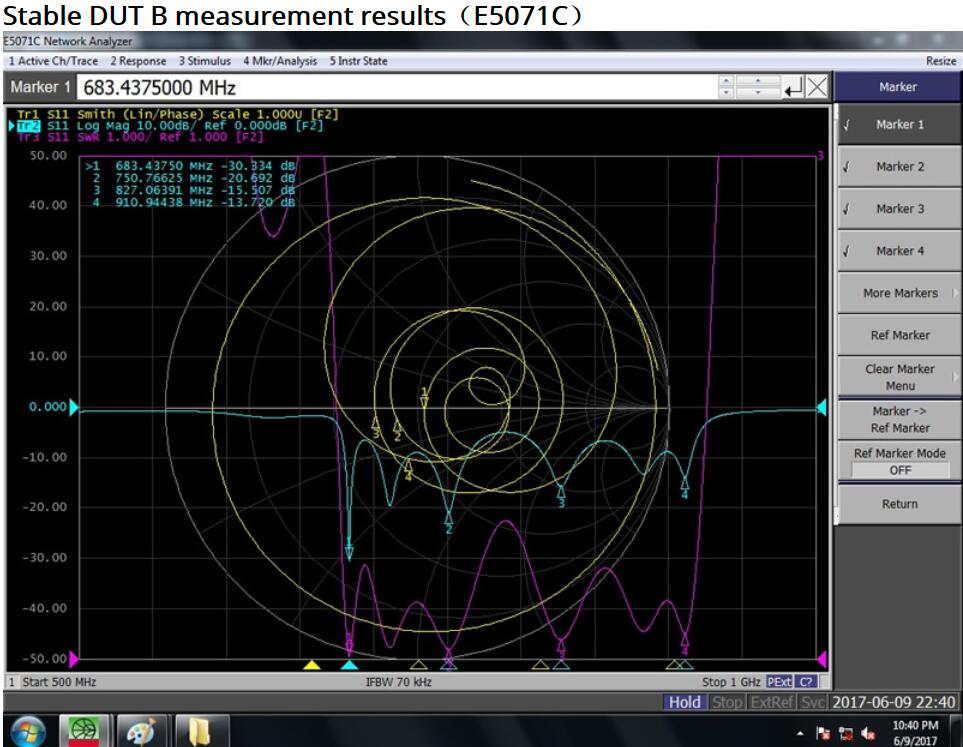Click the wide coarse step-down arrow button
Image resolution: width=963 pixels, height=747 pixels.
758,93
